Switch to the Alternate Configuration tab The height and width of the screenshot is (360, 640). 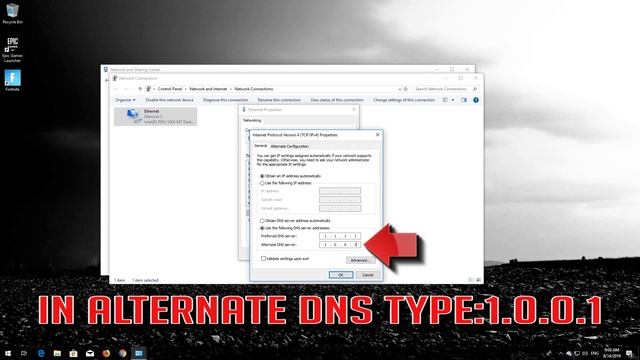290,146
